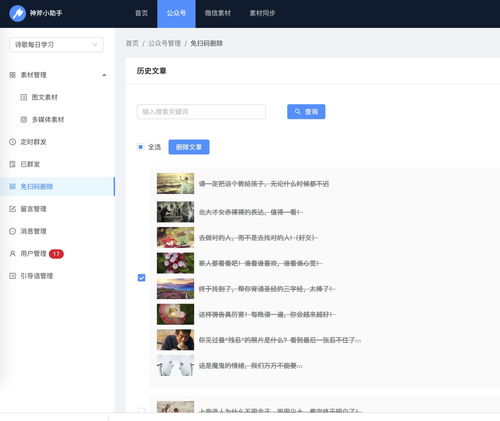
Task: Click the 多媒体素材 sidebar icon
Action: 23,119
